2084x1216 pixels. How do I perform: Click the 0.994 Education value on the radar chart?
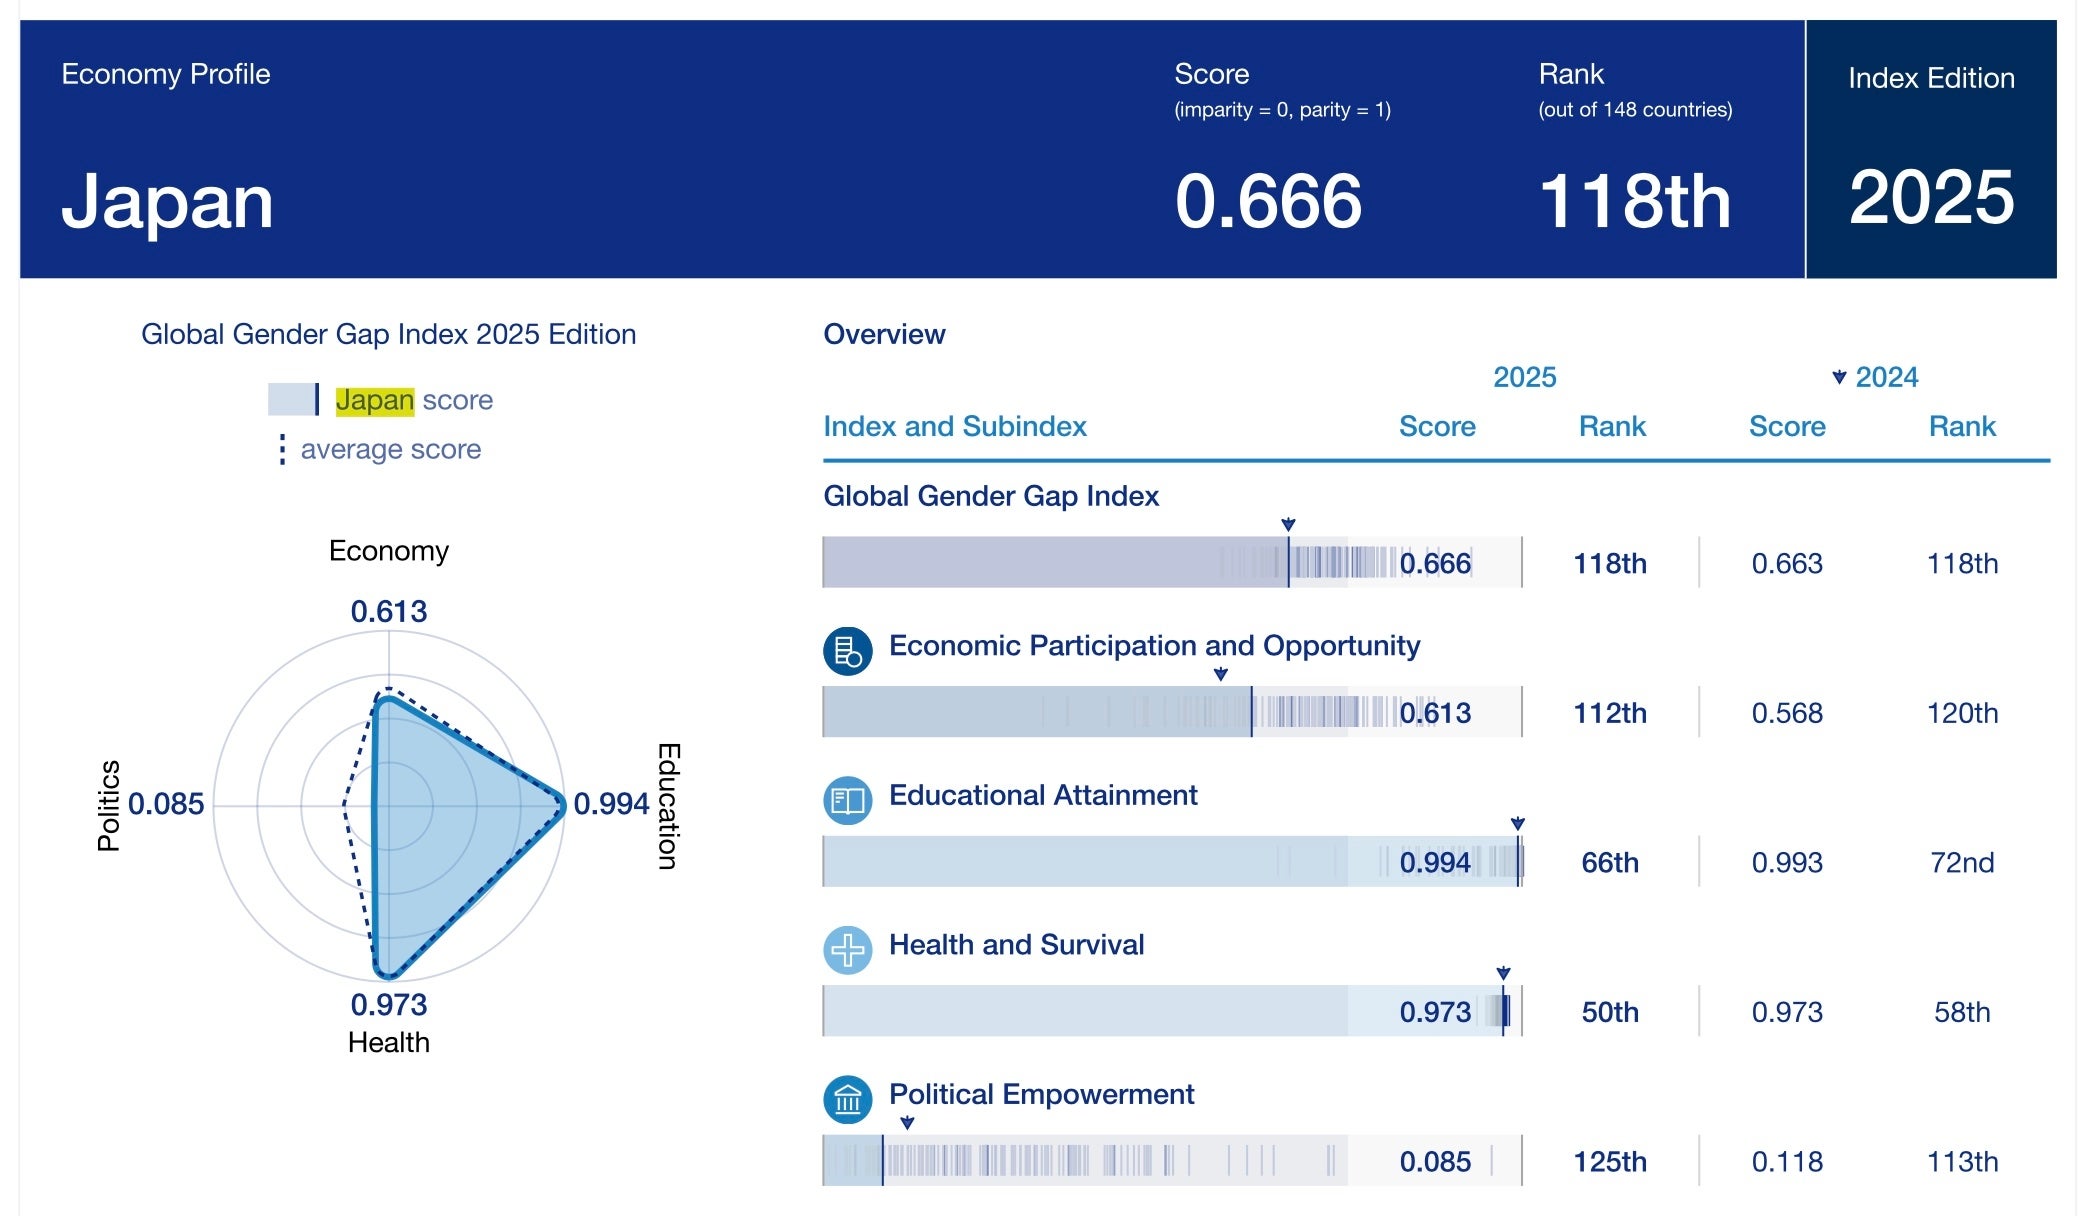(612, 803)
